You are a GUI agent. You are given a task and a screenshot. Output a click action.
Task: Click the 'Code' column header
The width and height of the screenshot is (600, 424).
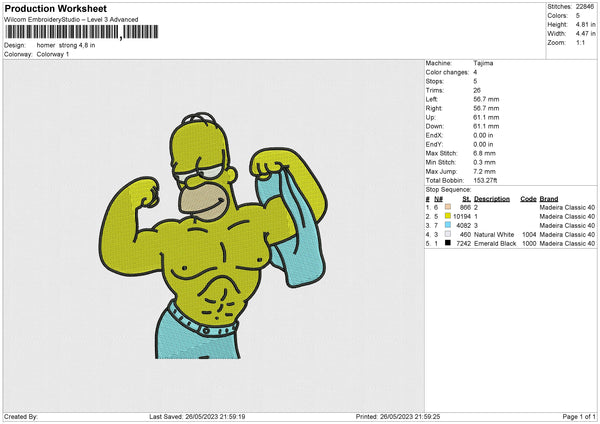tap(528, 199)
